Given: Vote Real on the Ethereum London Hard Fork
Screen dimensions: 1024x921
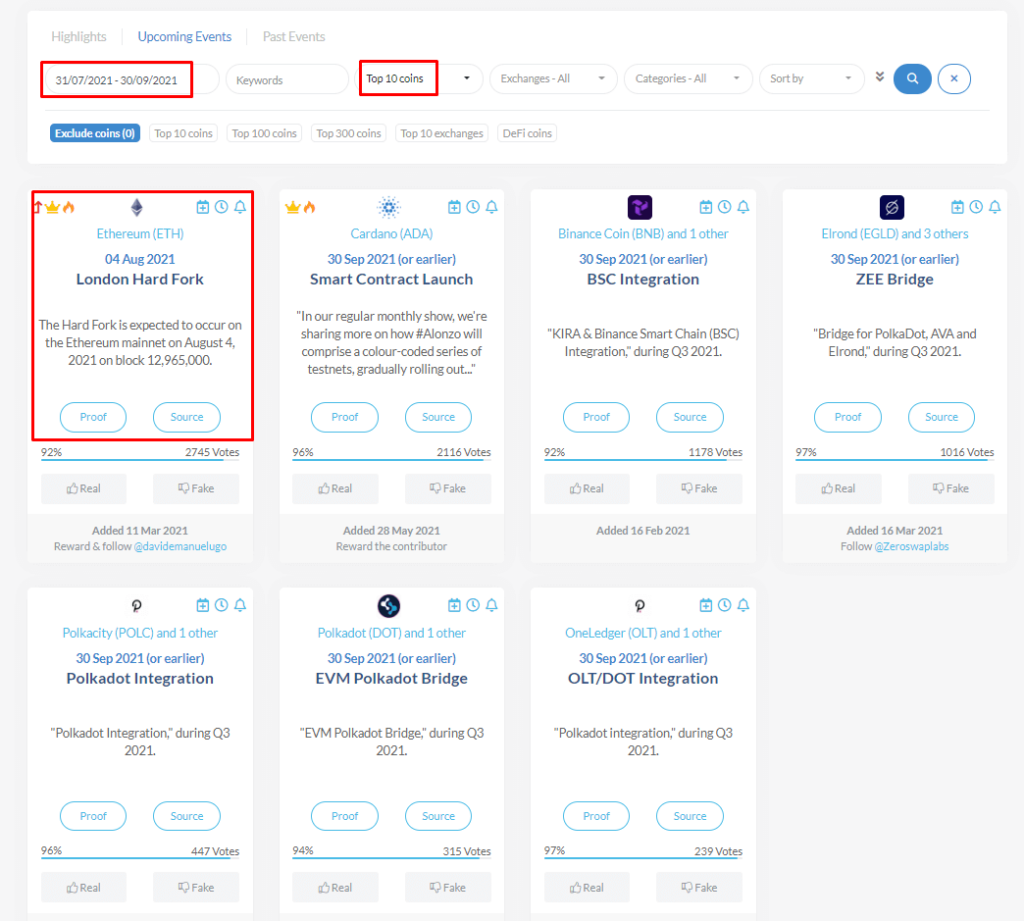Looking at the screenshot, I should pyautogui.click(x=84, y=489).
